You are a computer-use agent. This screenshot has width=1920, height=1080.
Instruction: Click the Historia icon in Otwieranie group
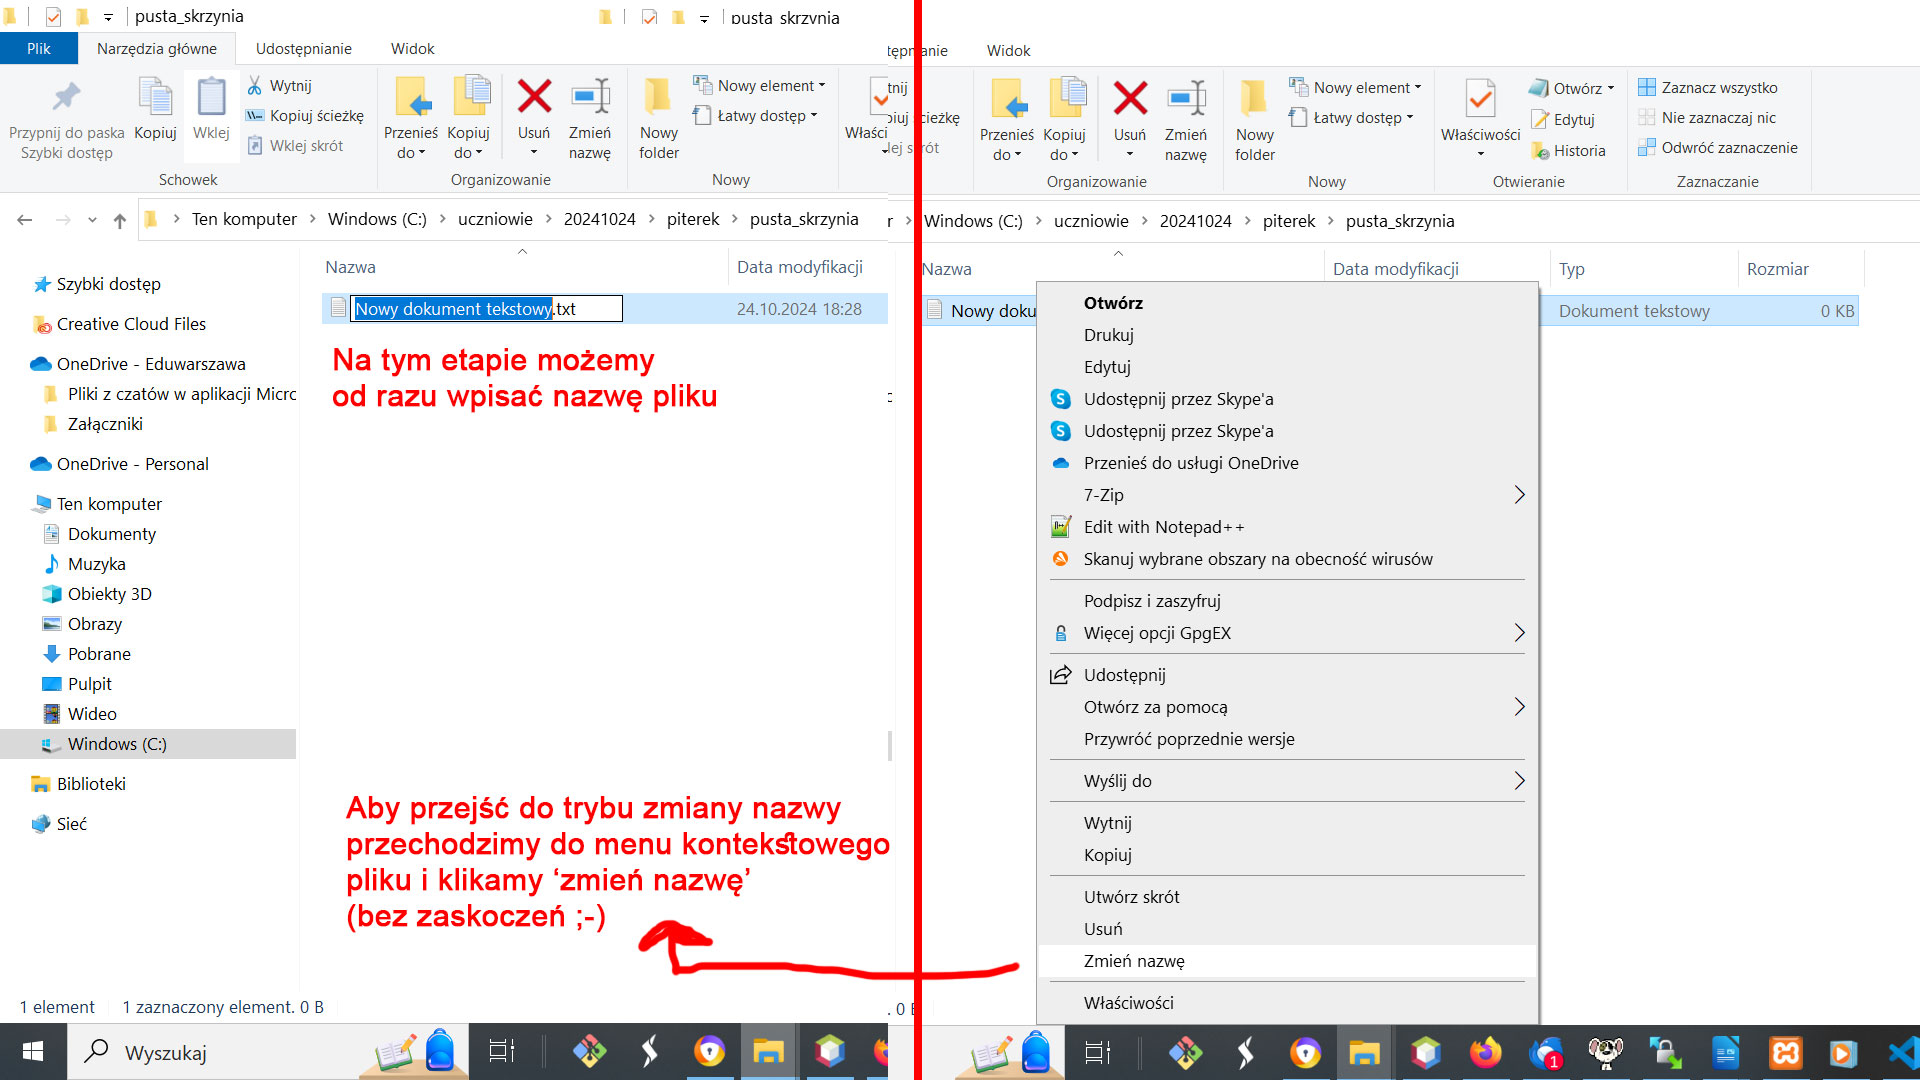click(x=1541, y=151)
